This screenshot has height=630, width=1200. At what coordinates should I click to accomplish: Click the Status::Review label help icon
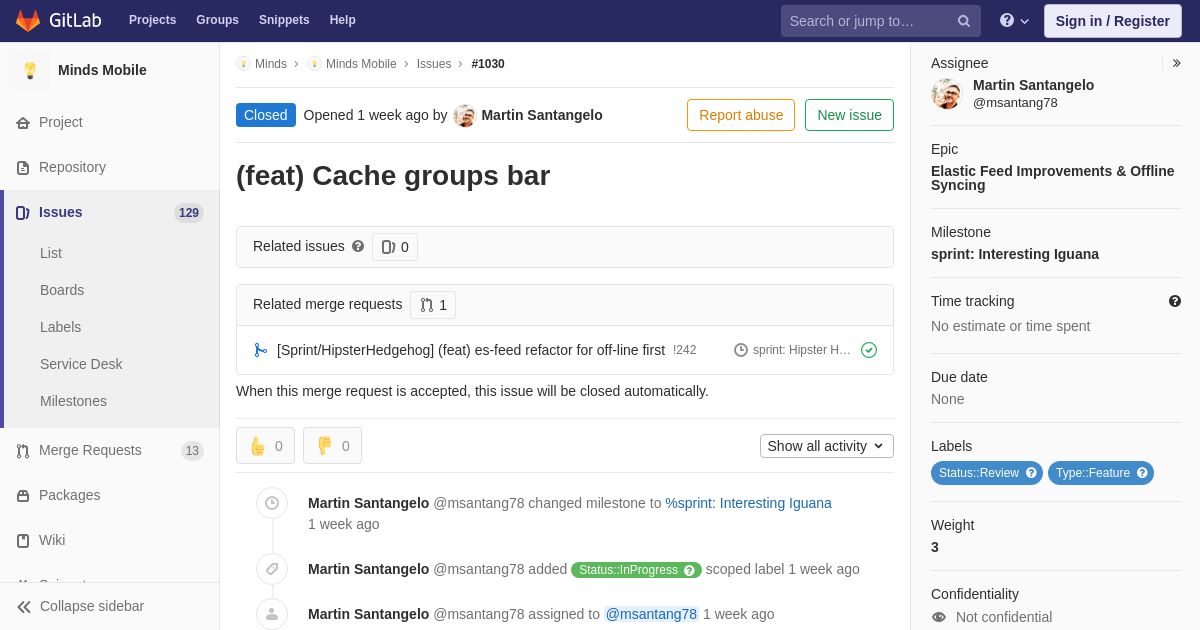(1031, 473)
